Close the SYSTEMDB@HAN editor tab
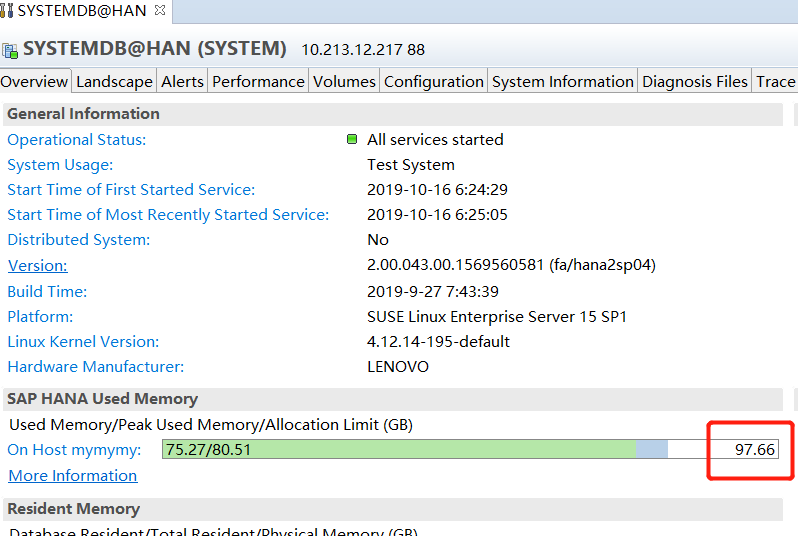798x536 pixels. coord(160,10)
